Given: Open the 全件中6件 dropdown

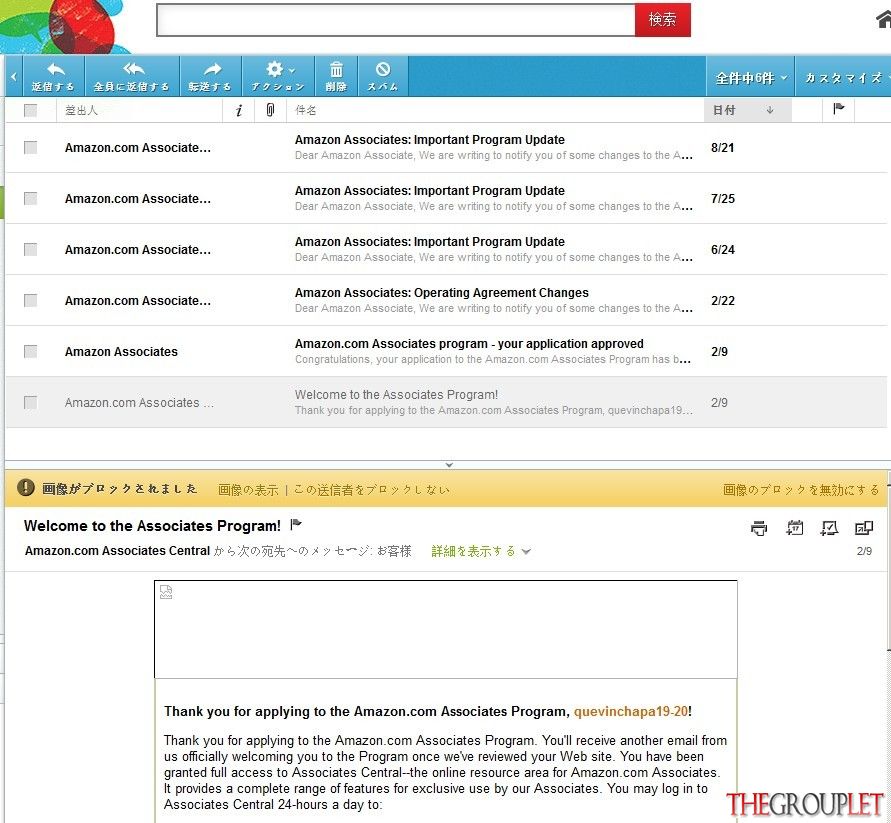Looking at the screenshot, I should click(750, 78).
